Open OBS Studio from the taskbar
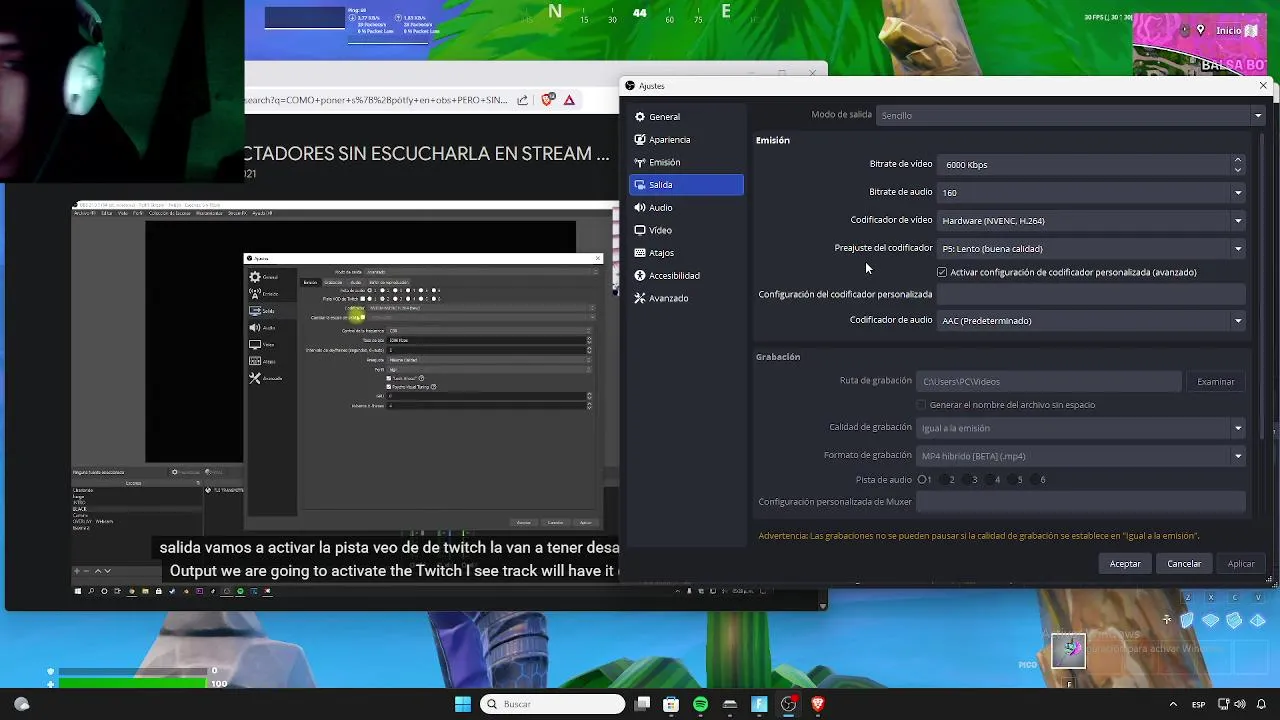This screenshot has height=720, width=1280. click(788, 704)
